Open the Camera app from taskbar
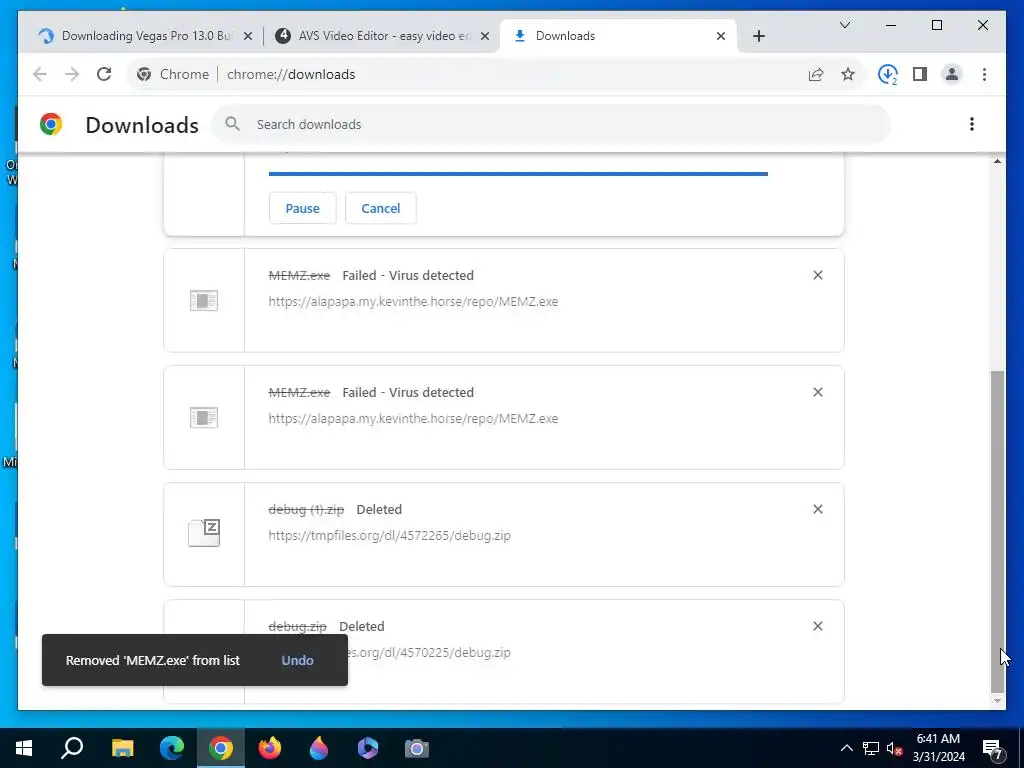 pyautogui.click(x=417, y=748)
